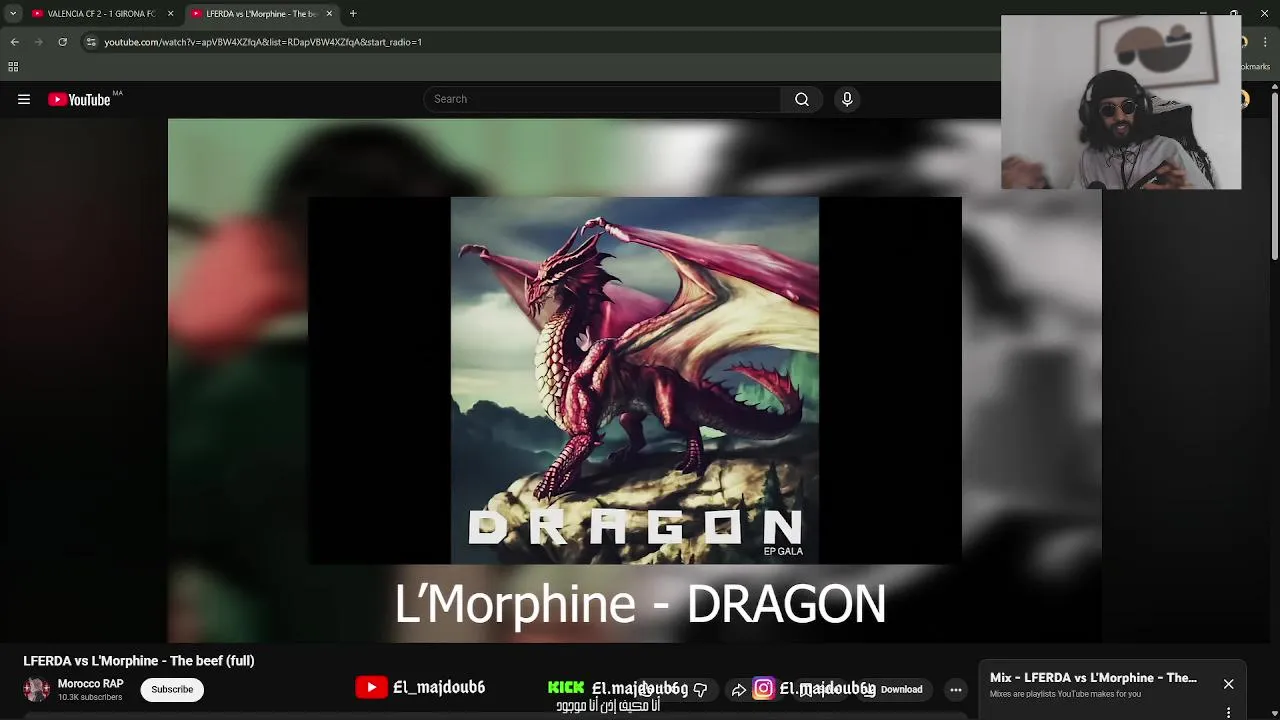Click the video title LFERDA vs L'Morphine - The beef (full)
The height and width of the screenshot is (720, 1280).
click(139, 661)
